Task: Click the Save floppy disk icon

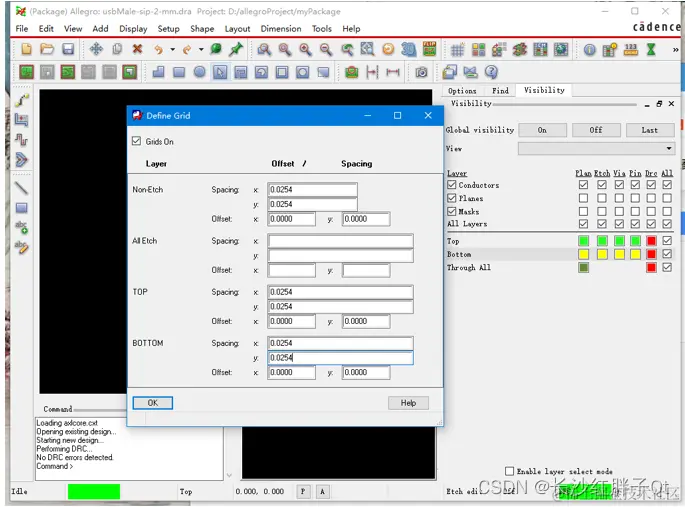Action: [x=68, y=49]
